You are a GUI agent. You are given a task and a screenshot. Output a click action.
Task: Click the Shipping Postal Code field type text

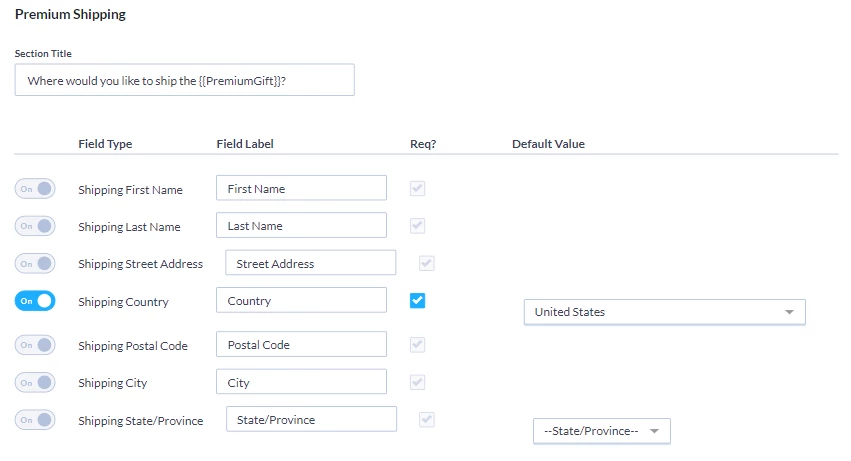[133, 346]
